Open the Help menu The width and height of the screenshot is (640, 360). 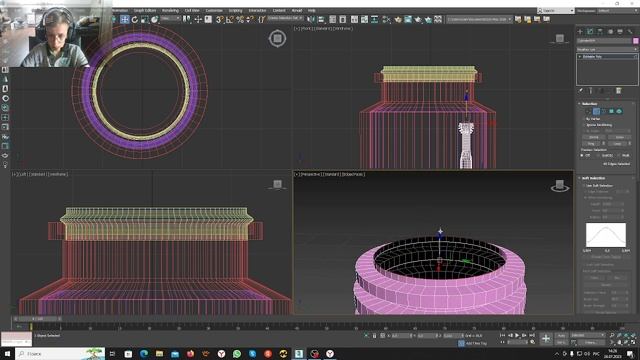(311, 11)
